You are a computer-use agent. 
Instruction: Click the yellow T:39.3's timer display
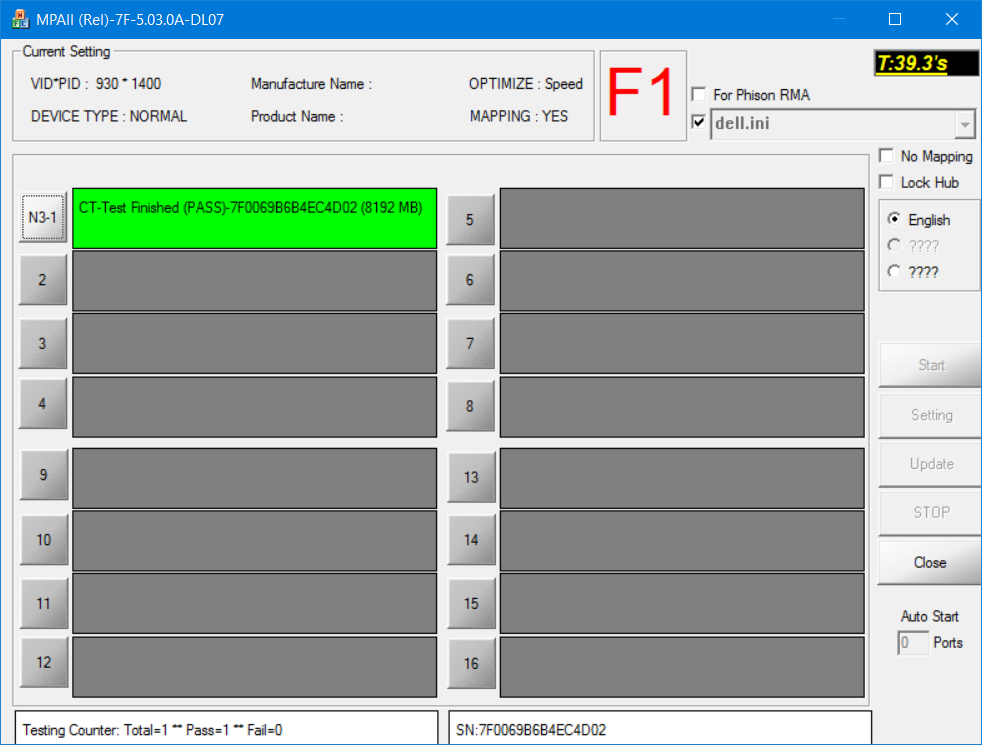[x=925, y=62]
